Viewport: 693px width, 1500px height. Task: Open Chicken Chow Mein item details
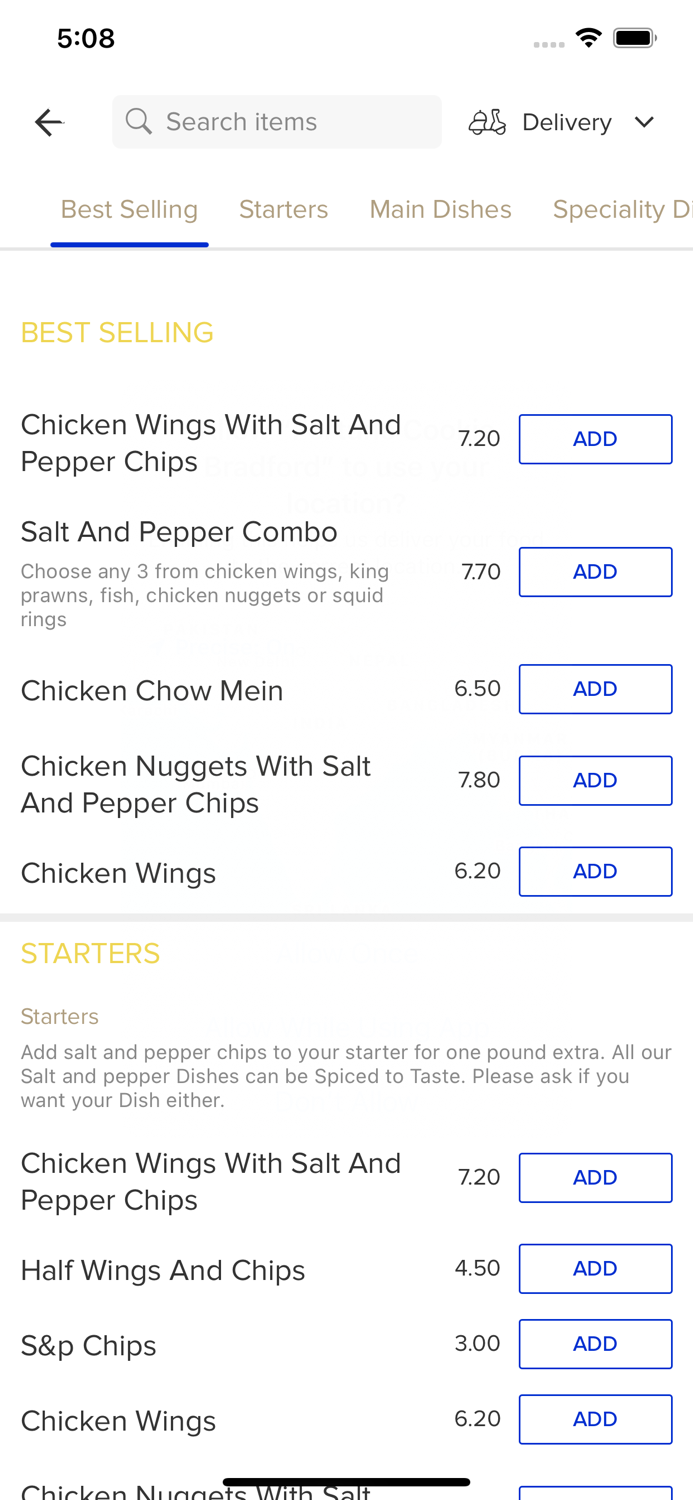[152, 691]
